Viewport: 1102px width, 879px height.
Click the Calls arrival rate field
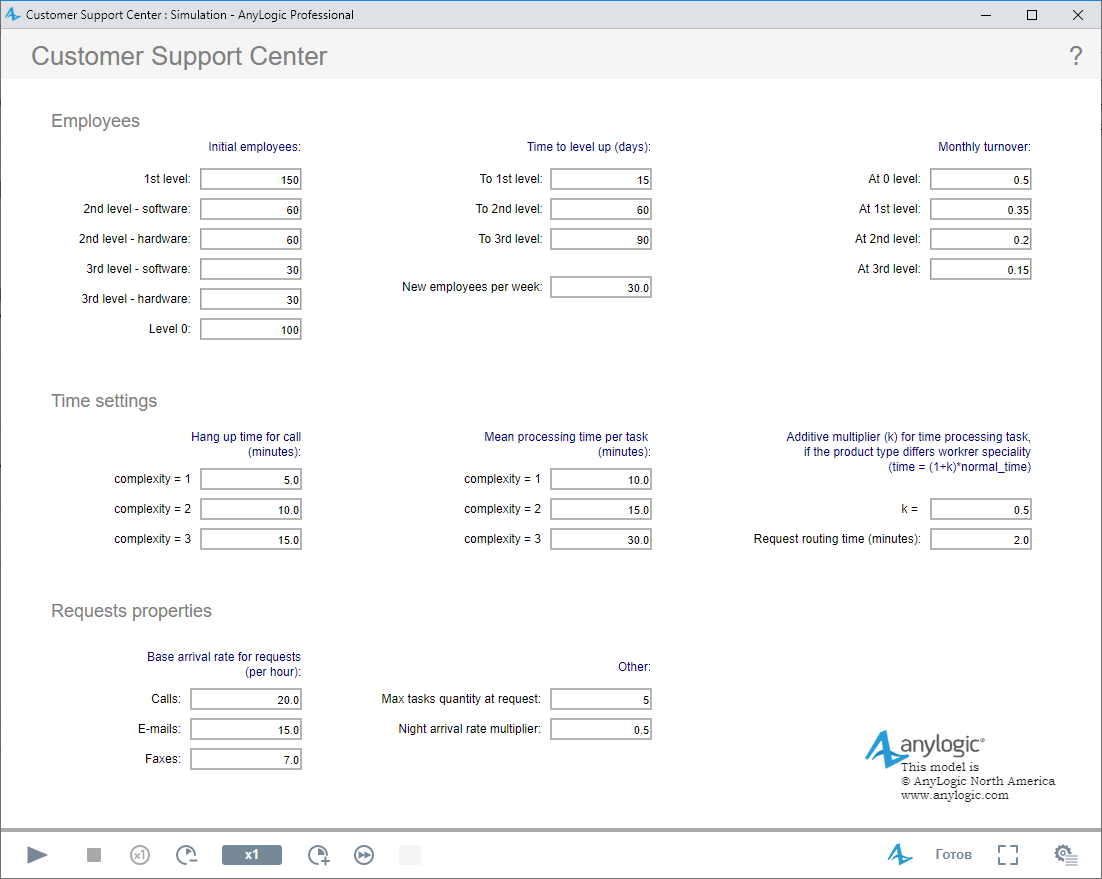pos(246,699)
